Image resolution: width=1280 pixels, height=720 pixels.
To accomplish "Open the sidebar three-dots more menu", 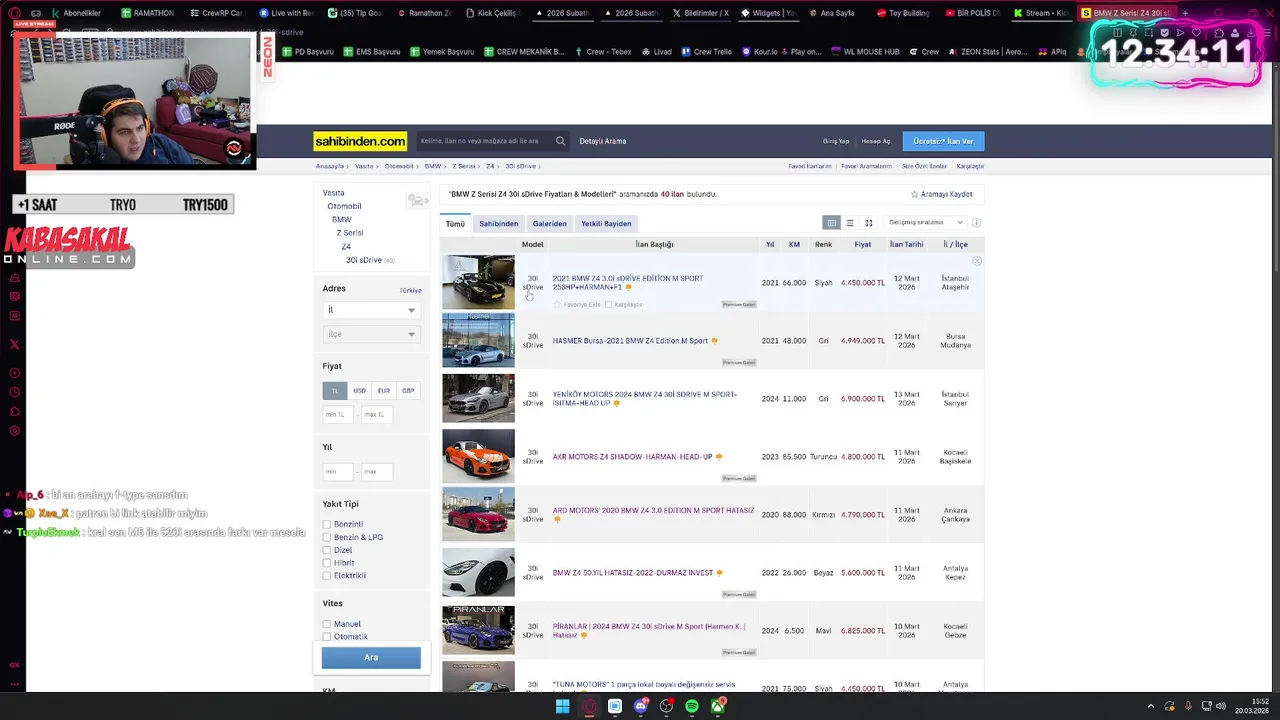I will [14, 685].
